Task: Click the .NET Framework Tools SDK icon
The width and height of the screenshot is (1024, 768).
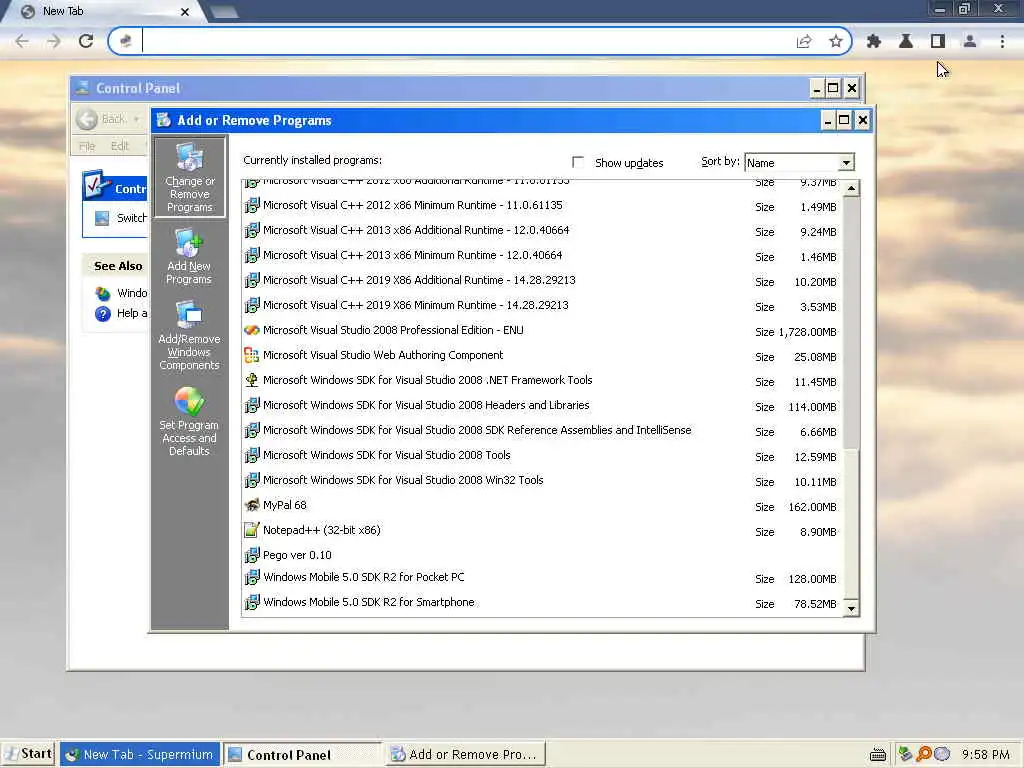Action: pyautogui.click(x=251, y=380)
